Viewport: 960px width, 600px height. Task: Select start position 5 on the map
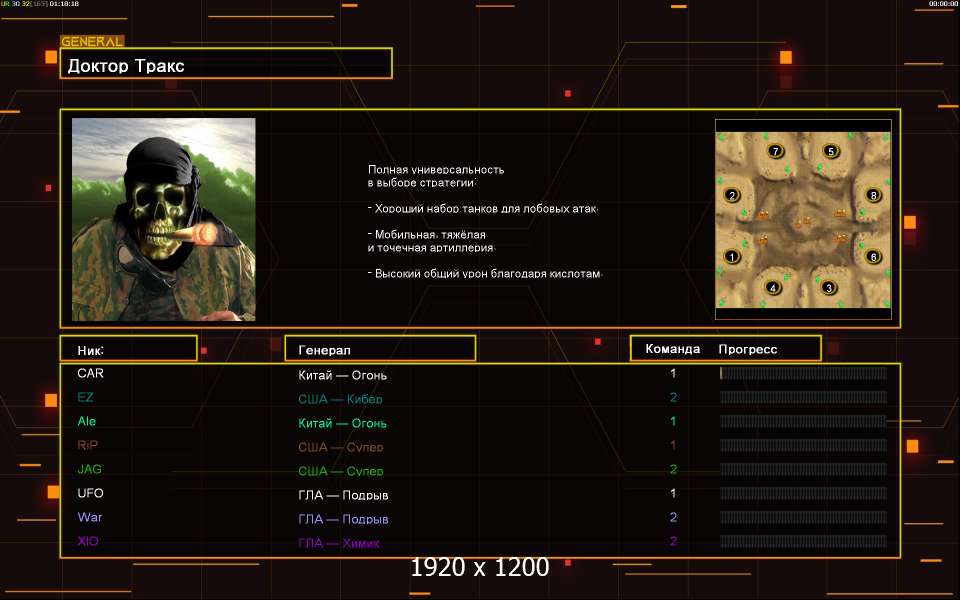(830, 151)
